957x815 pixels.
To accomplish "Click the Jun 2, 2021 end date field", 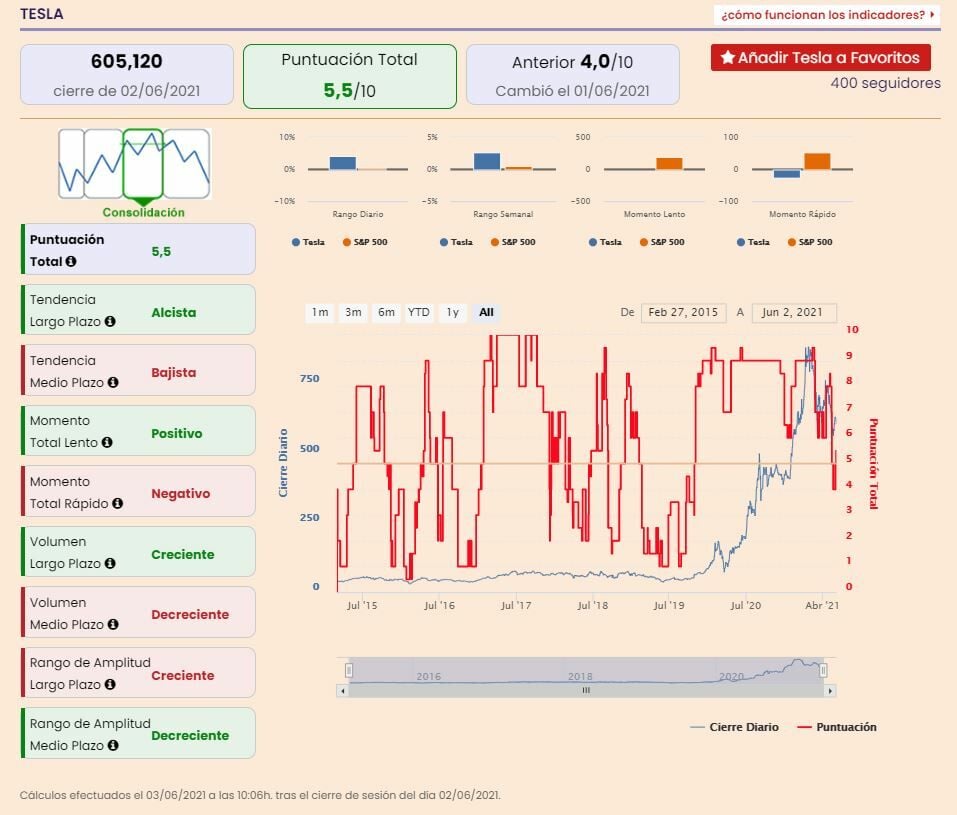I will [x=794, y=313].
